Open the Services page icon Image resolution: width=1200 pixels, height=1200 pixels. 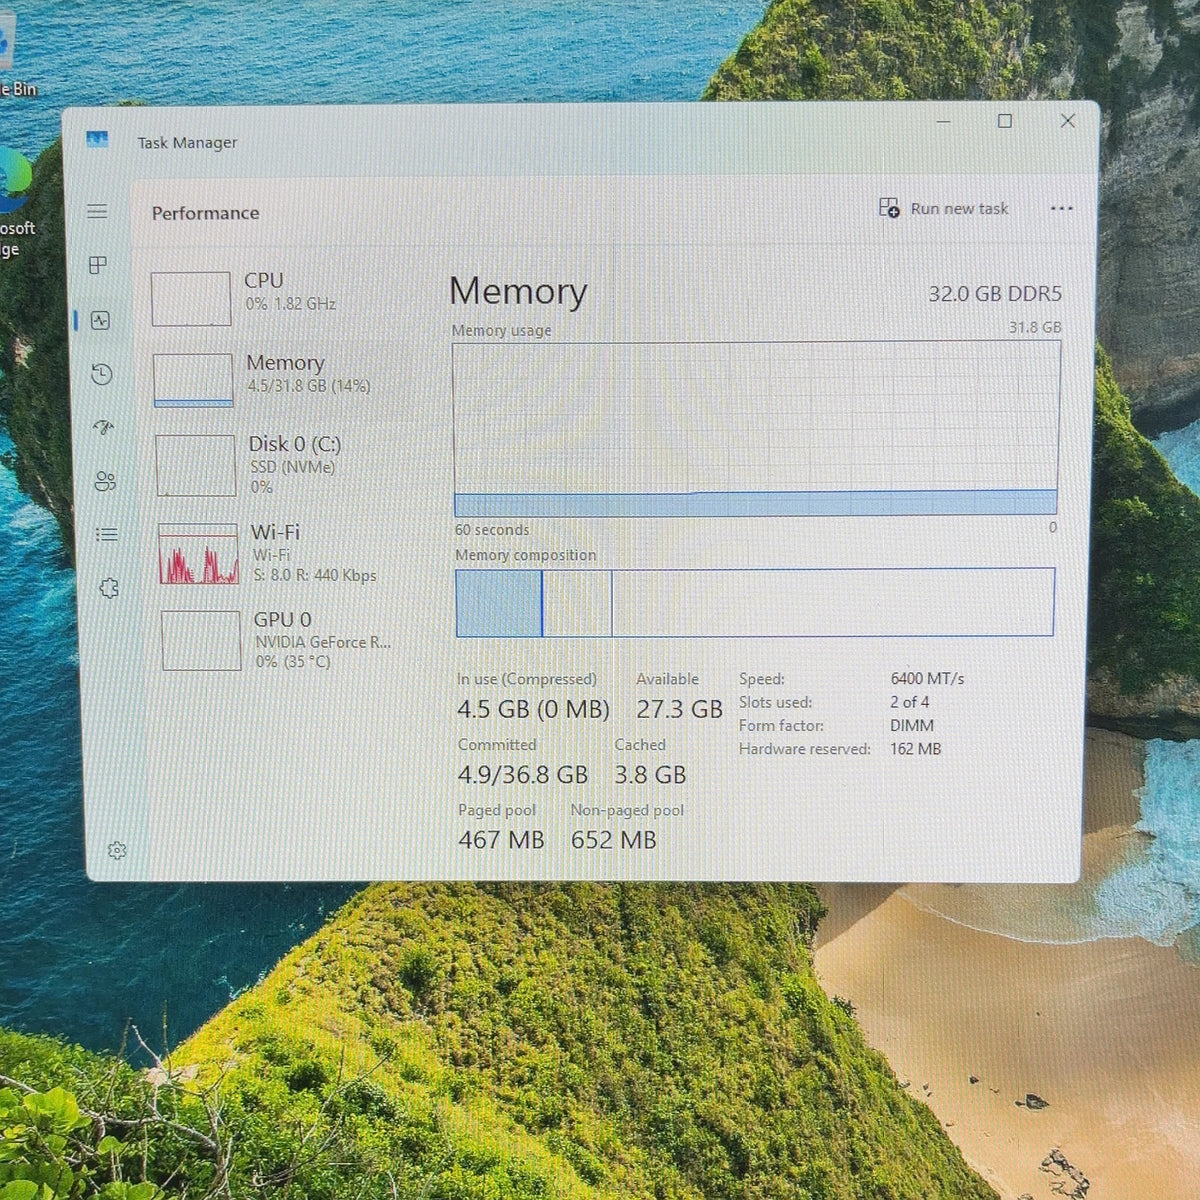pos(109,588)
